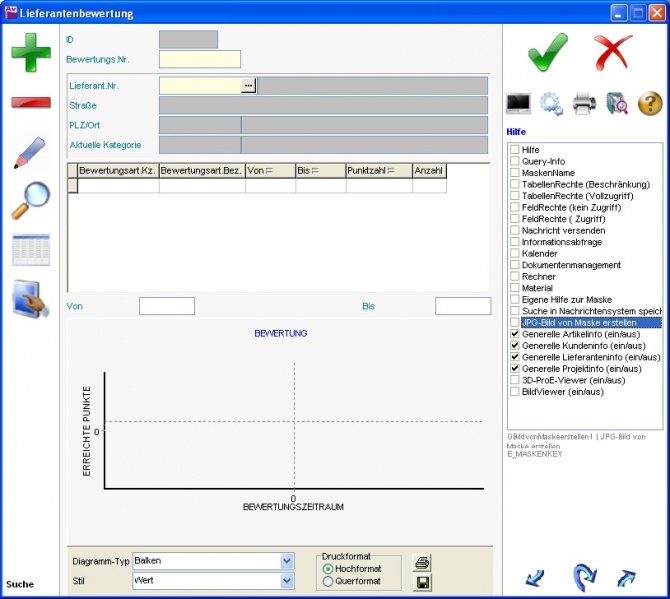Image resolution: width=670 pixels, height=599 pixels.
Task: Click the red minus delete record icon
Action: 31,103
